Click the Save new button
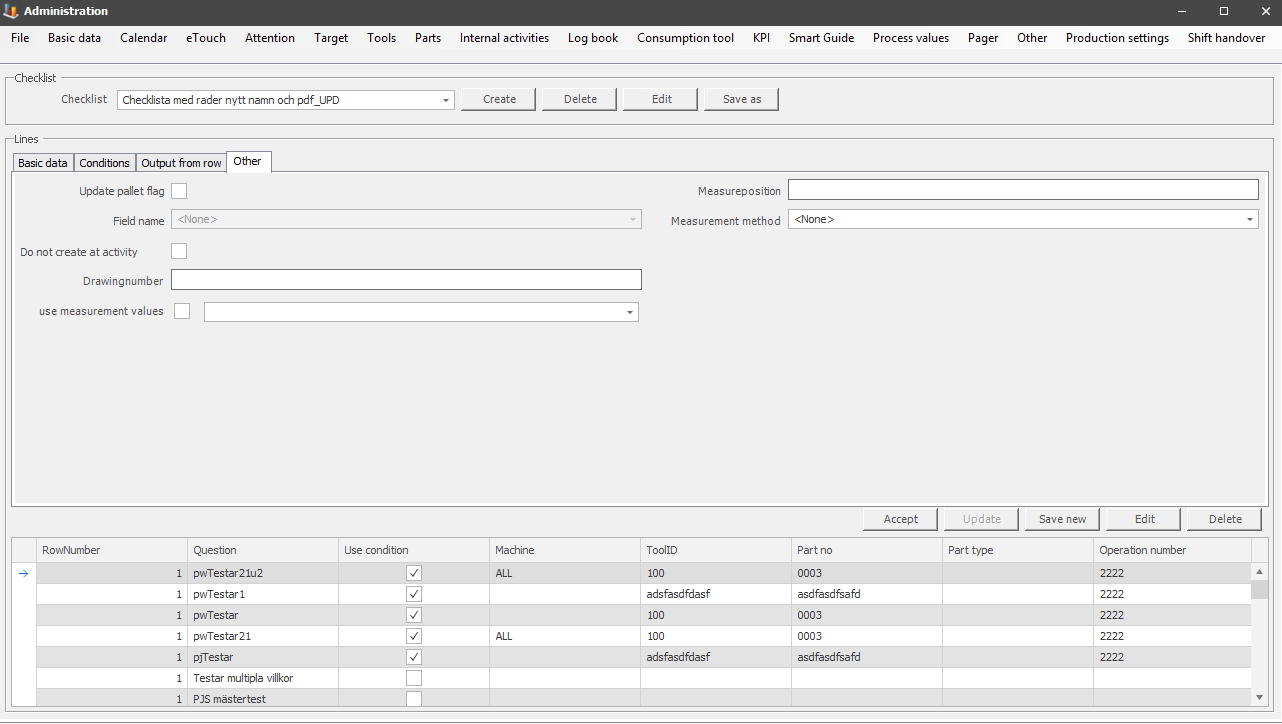 (x=1062, y=519)
